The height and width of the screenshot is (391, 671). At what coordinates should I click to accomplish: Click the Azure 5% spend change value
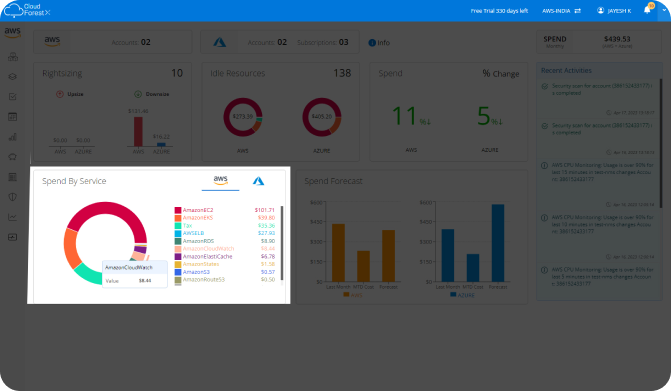click(x=490, y=116)
